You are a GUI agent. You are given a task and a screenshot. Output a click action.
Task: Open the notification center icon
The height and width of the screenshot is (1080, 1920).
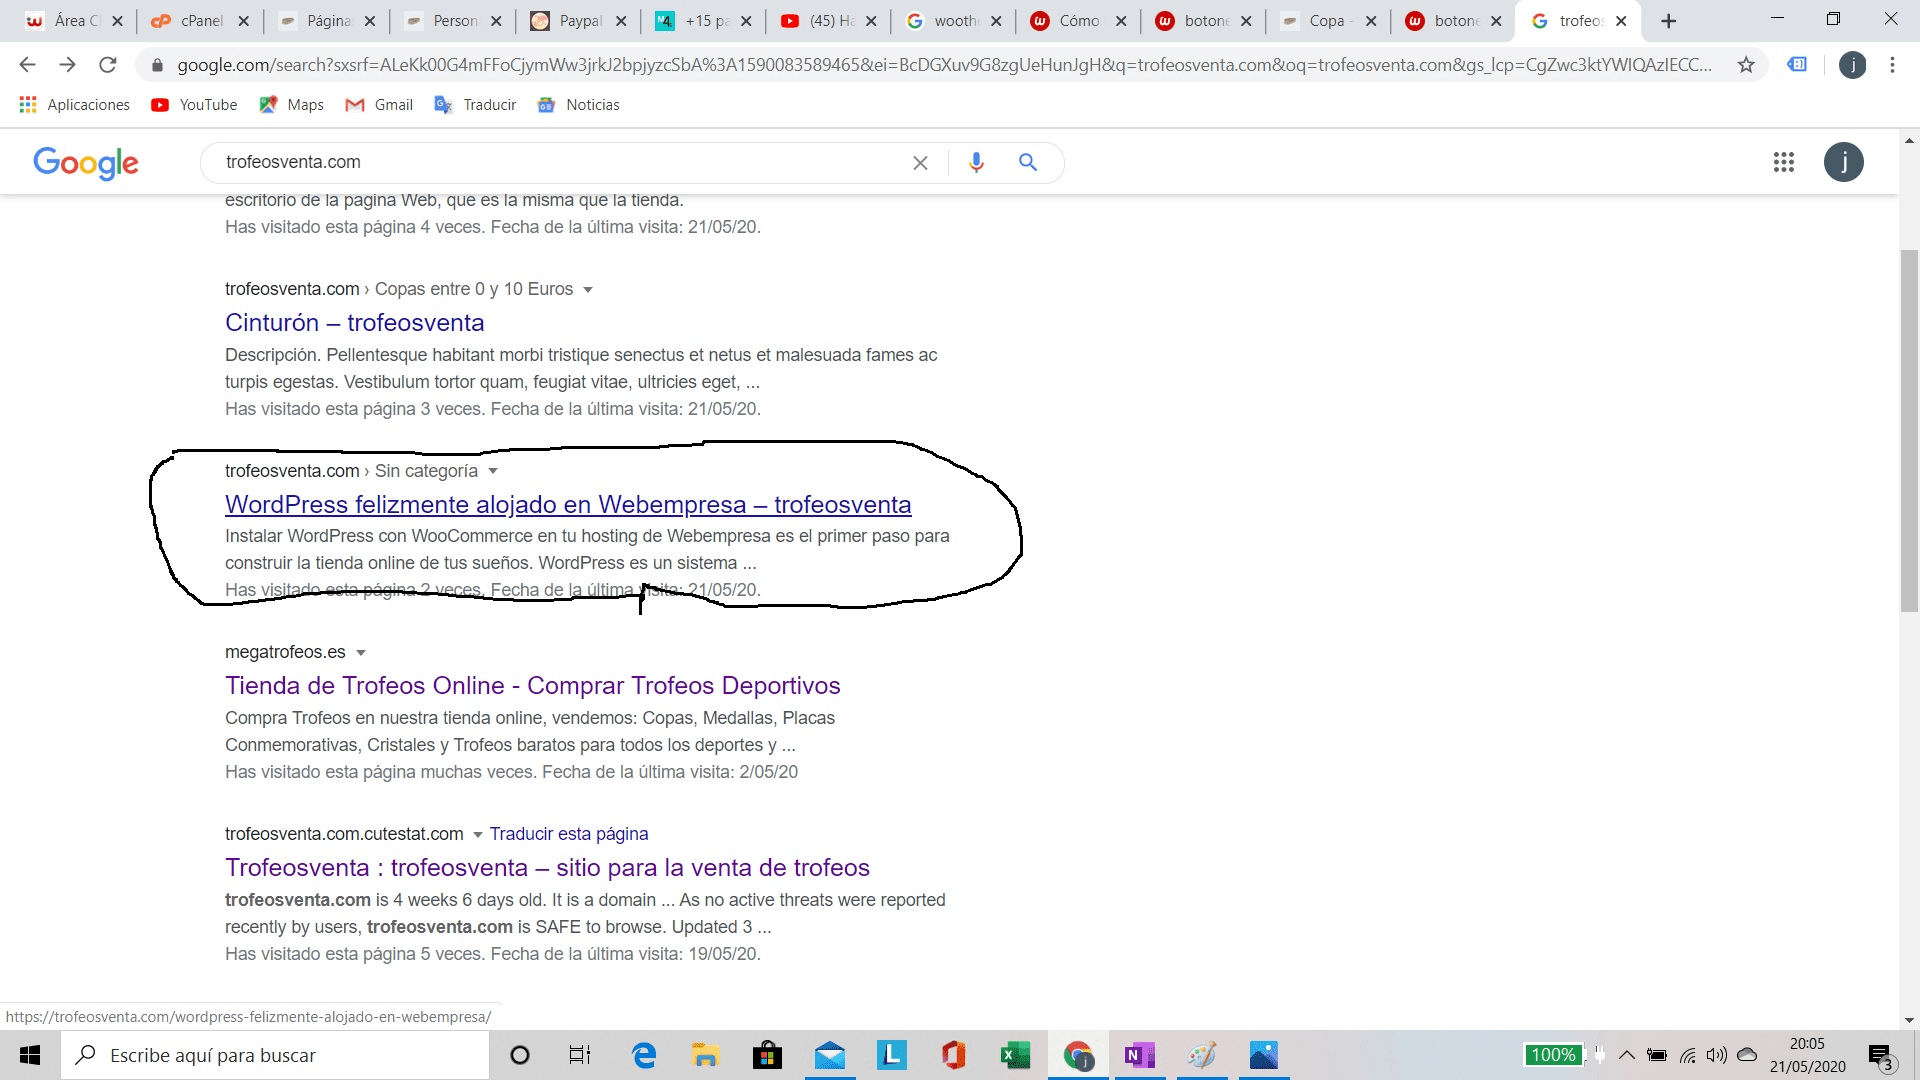point(1880,1056)
